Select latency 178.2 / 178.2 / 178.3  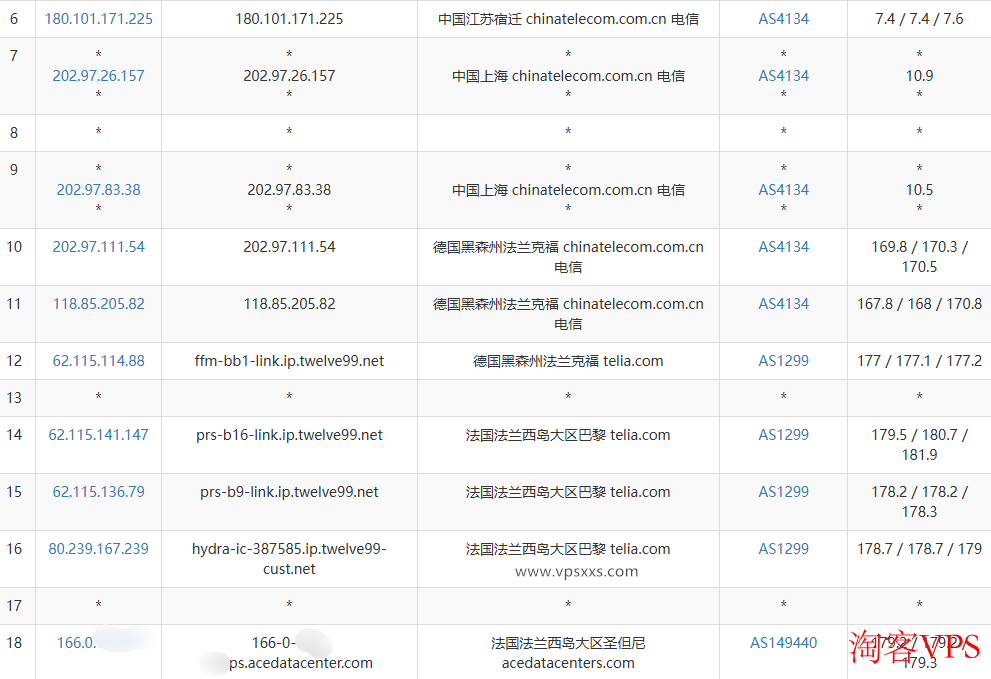tap(919, 502)
